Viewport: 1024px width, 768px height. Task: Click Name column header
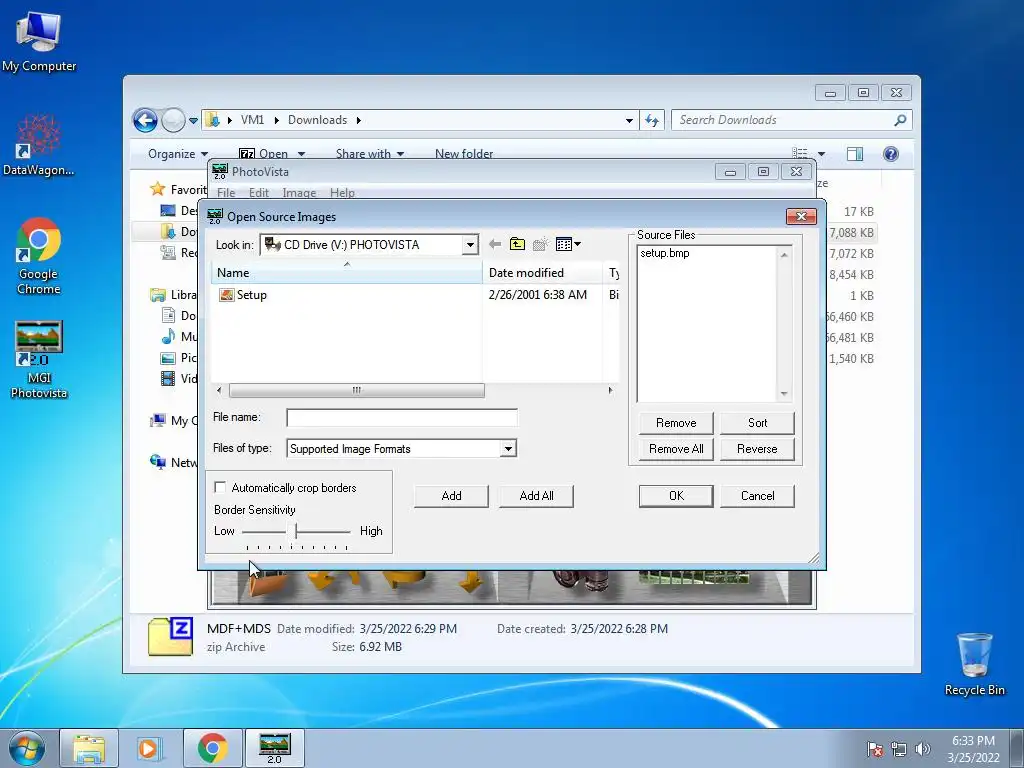coord(346,272)
